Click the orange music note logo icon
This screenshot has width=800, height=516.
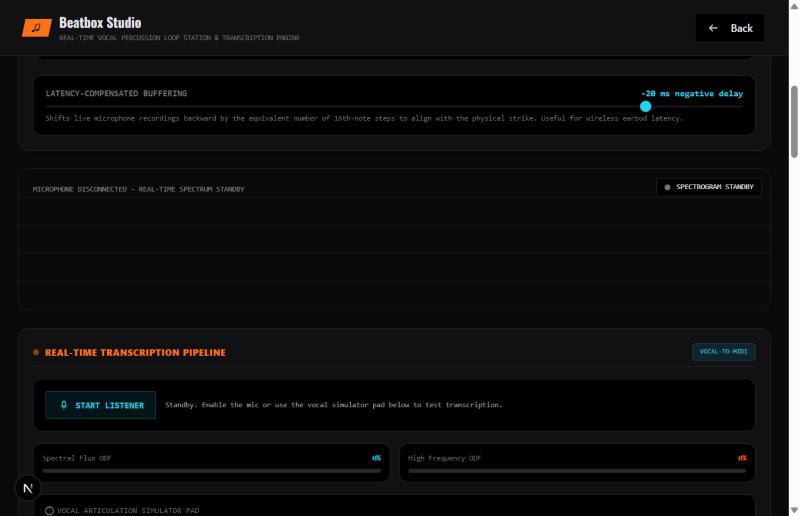tap(36, 28)
